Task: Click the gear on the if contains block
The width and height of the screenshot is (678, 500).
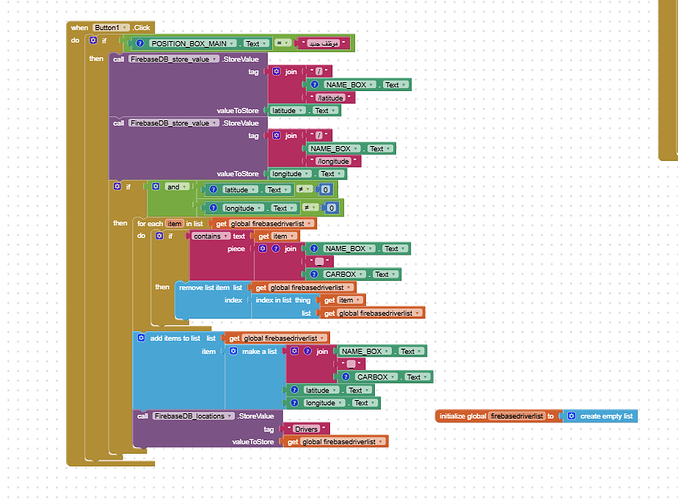Action: (158, 236)
